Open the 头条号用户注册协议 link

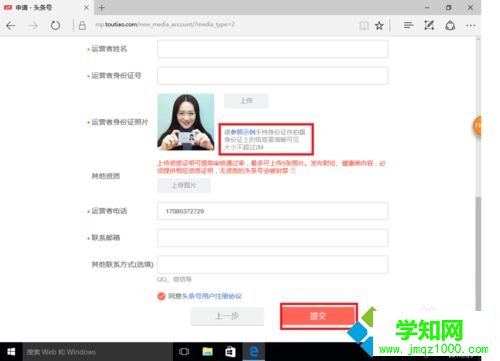click(x=212, y=296)
